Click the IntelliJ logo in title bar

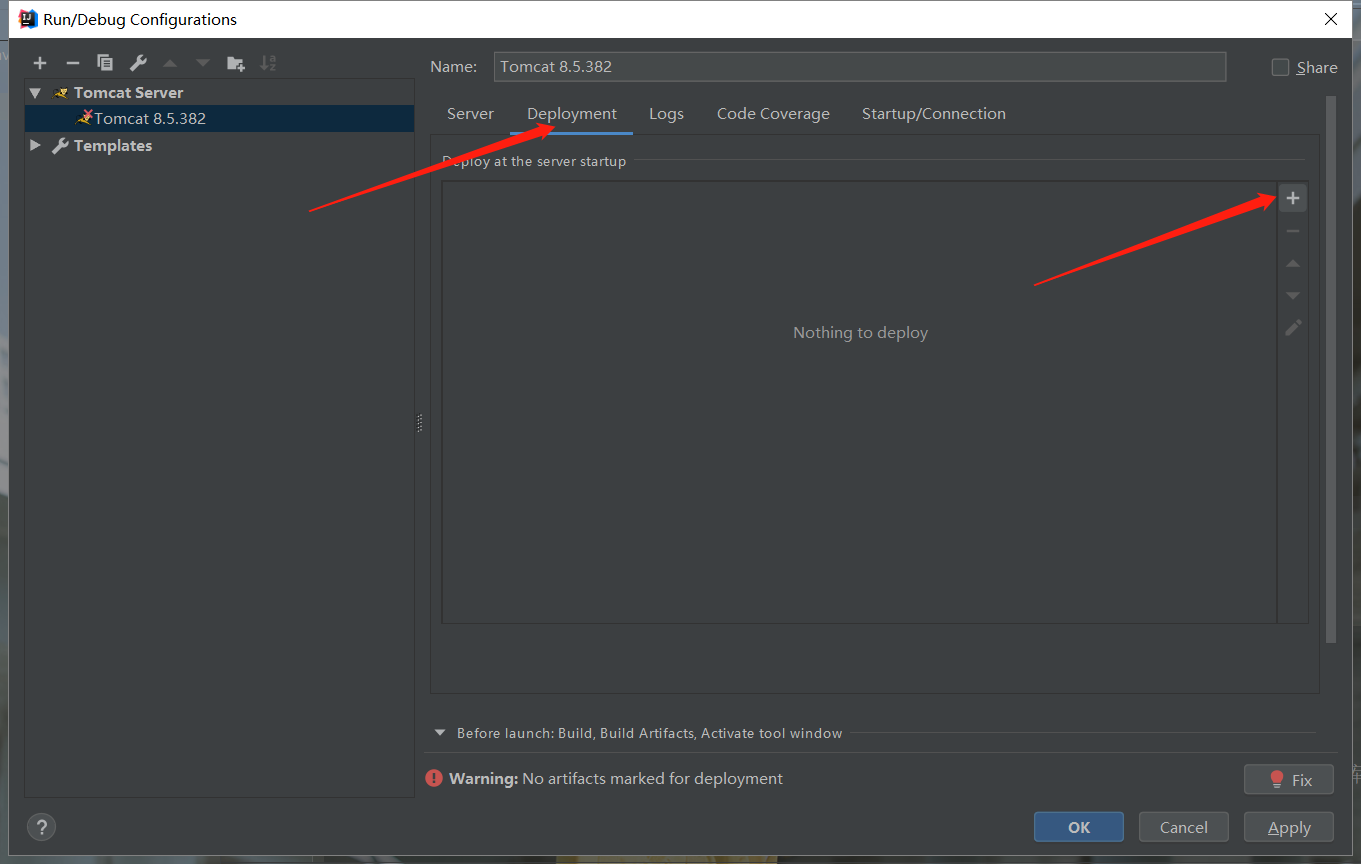click(28, 19)
